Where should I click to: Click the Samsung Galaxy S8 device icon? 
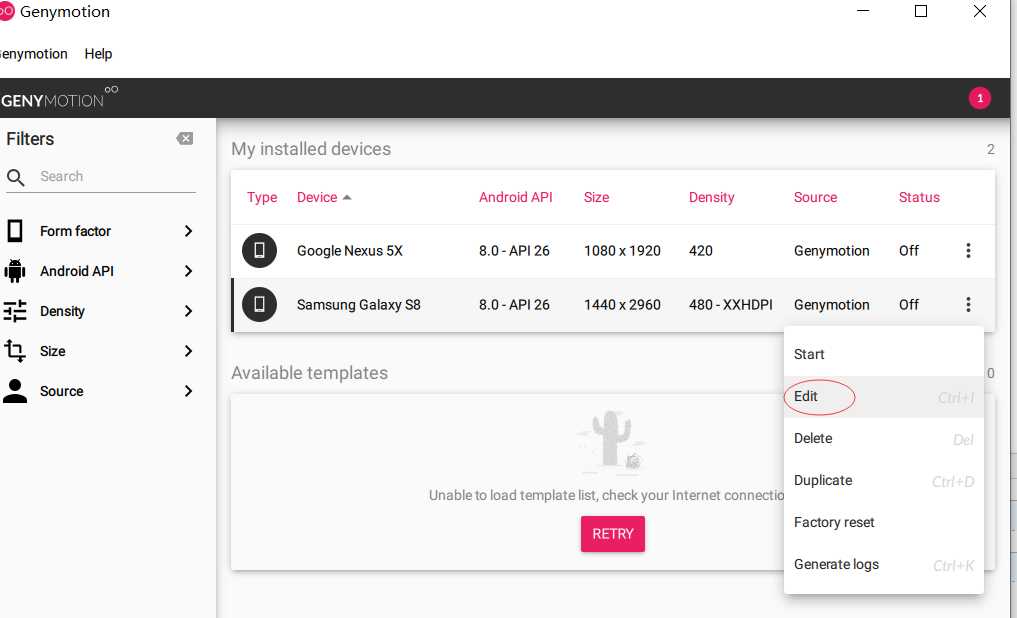259,304
